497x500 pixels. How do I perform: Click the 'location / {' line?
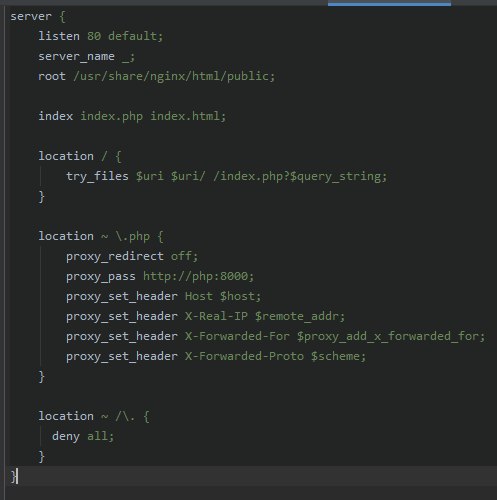pos(80,156)
